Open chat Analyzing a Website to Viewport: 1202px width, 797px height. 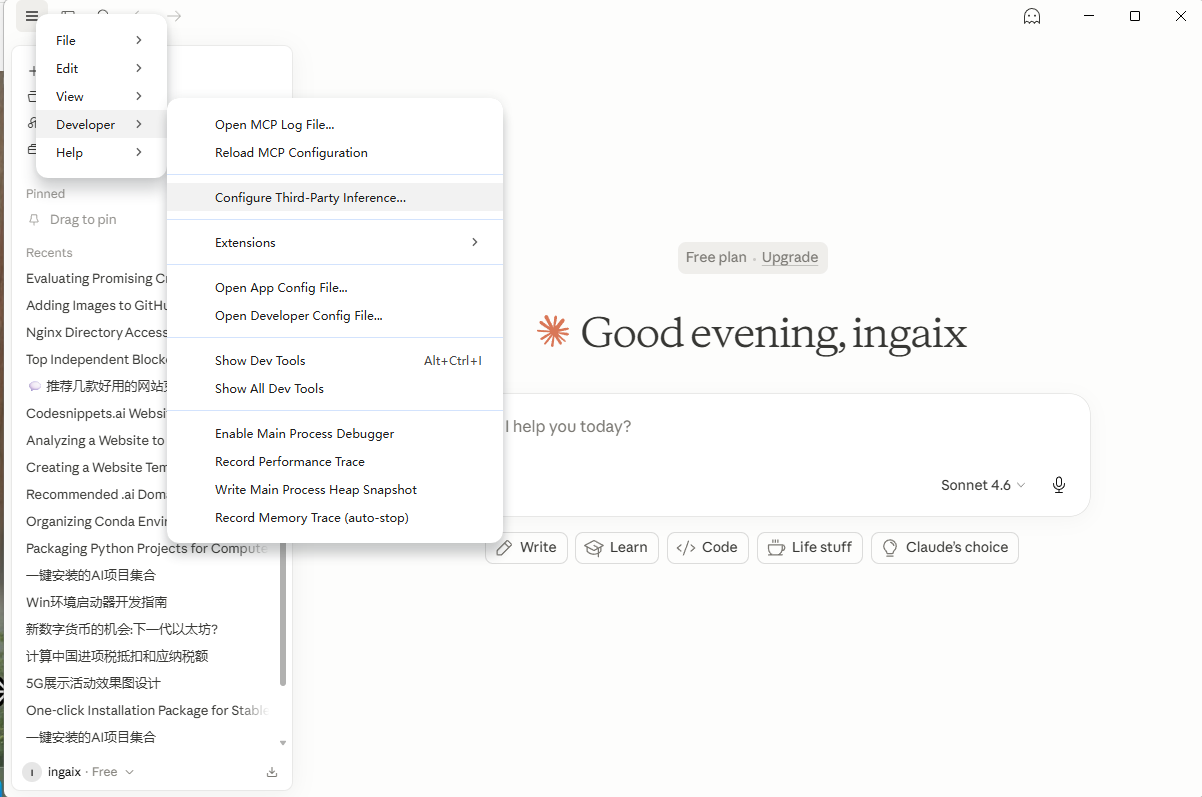tap(96, 440)
